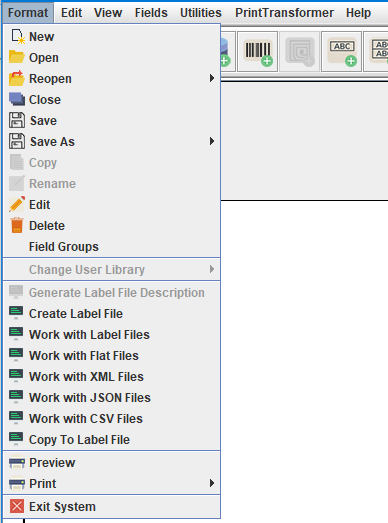Select New from the Format menu
The image size is (388, 523).
111,37
